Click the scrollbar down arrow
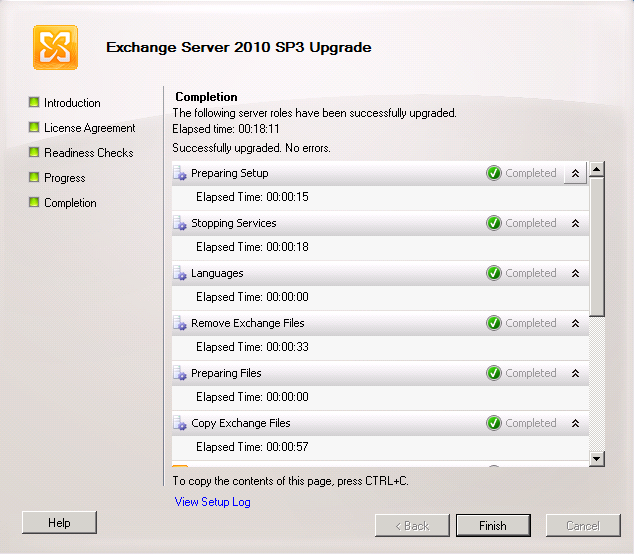Viewport: 634px width, 554px height. (597, 459)
